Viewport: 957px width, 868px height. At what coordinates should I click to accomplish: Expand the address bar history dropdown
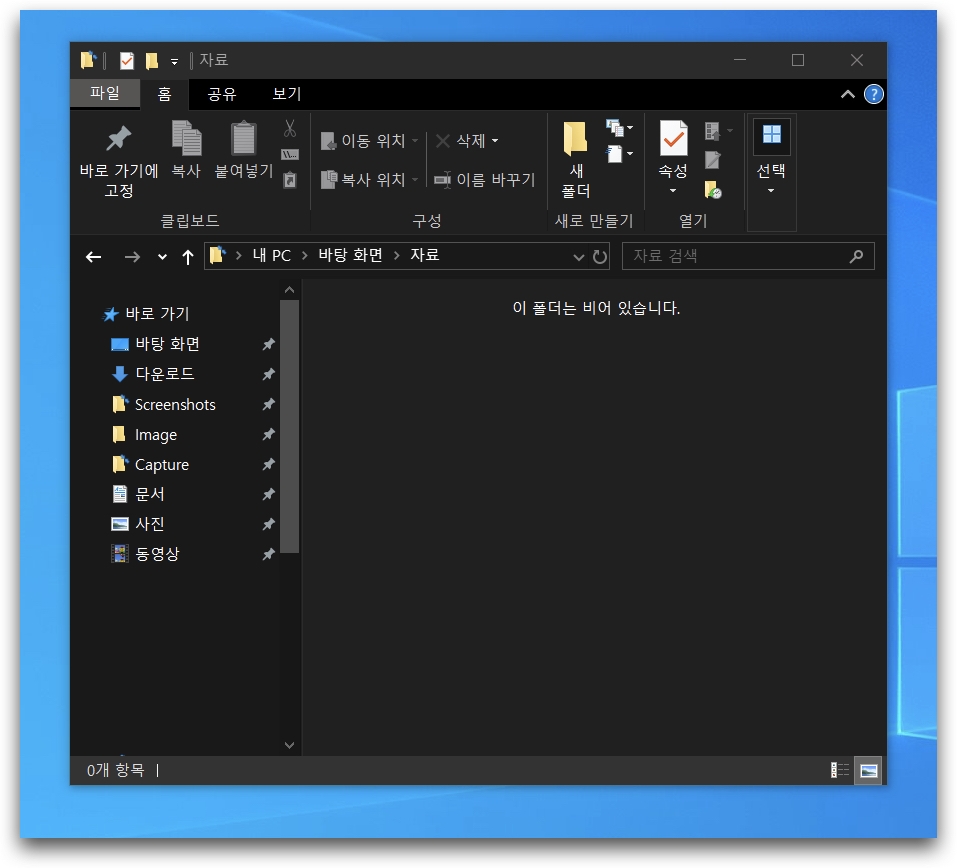point(579,257)
